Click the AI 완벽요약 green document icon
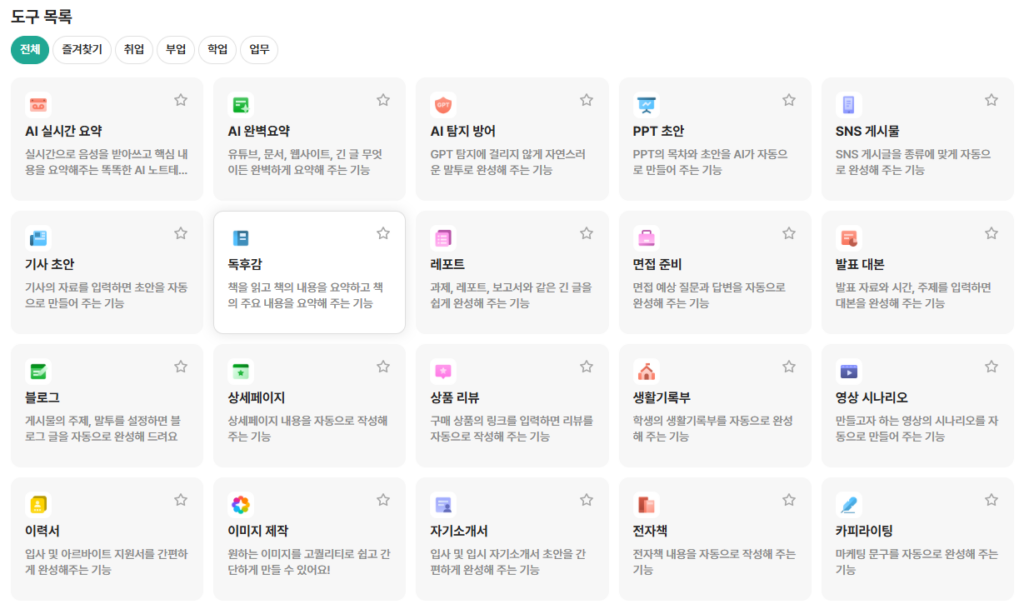 tap(239, 104)
